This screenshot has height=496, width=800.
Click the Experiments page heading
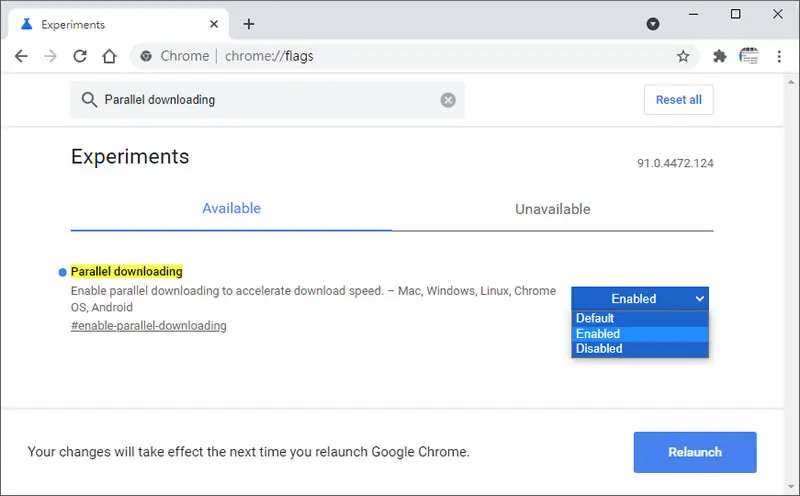(x=130, y=157)
